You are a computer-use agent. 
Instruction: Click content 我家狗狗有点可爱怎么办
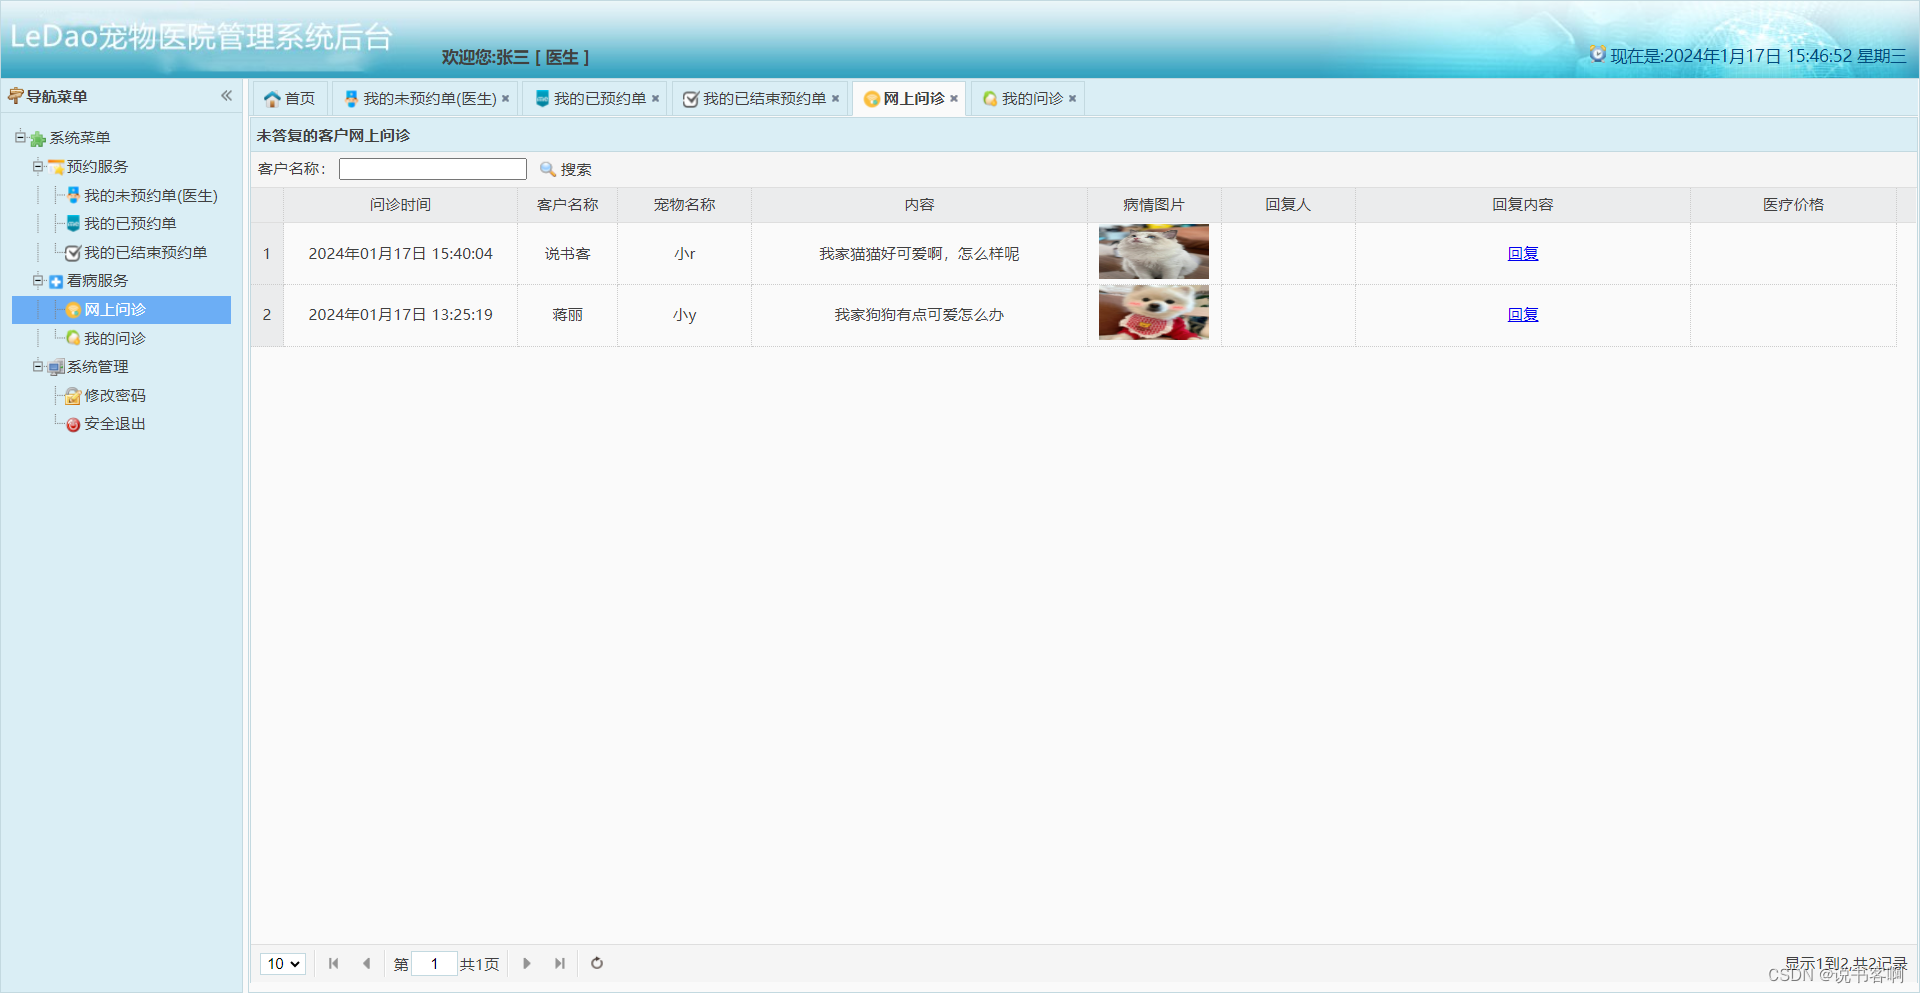coord(919,315)
